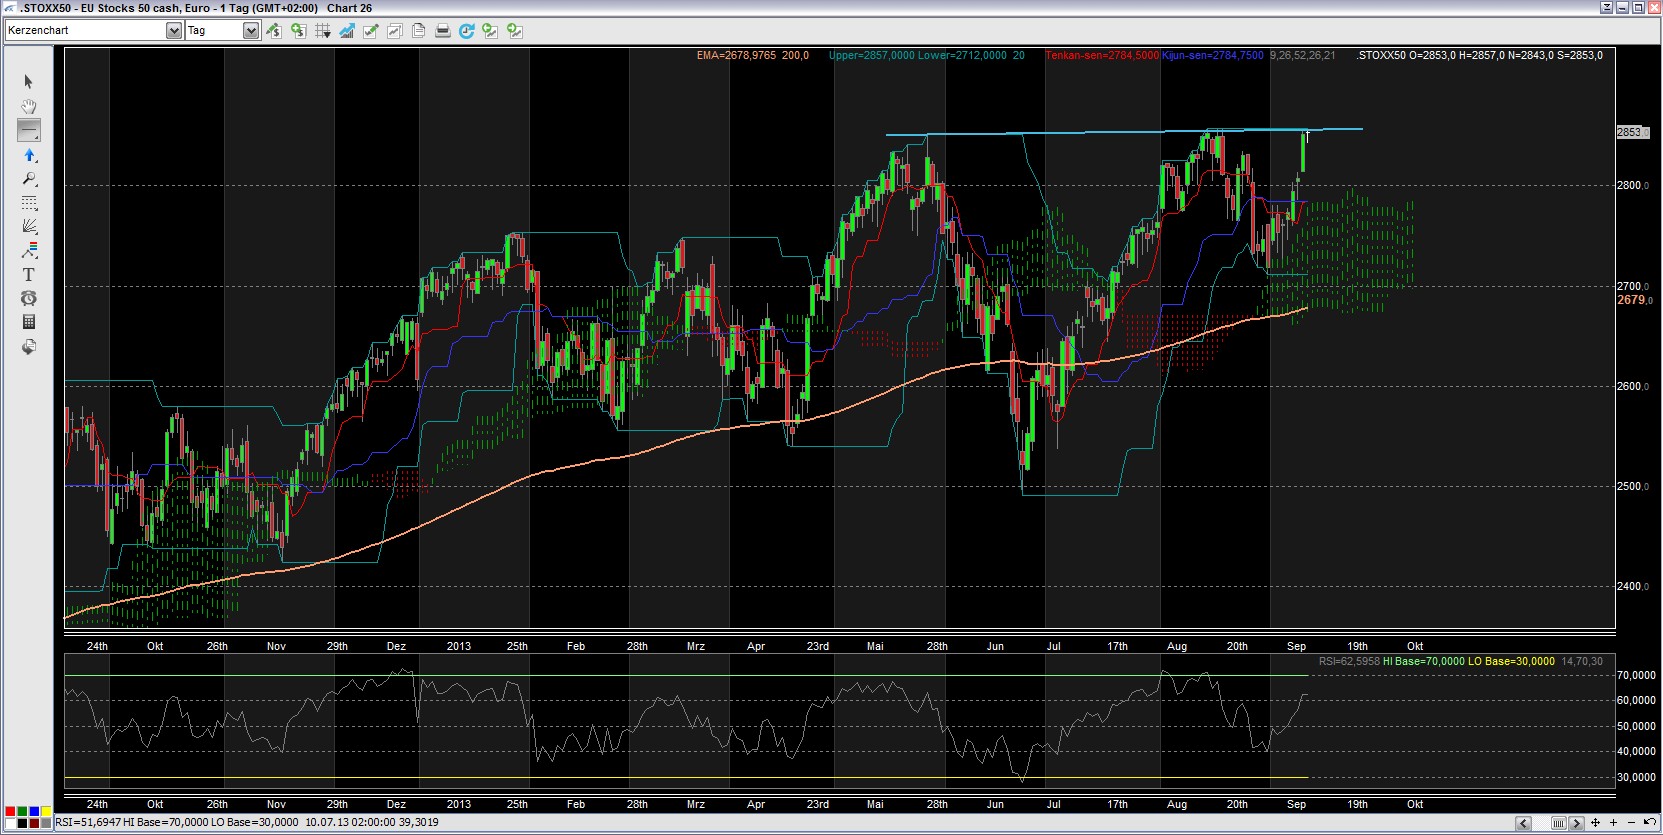The height and width of the screenshot is (835, 1663).
Task: Click the refresh chart clock icon
Action: pos(466,31)
